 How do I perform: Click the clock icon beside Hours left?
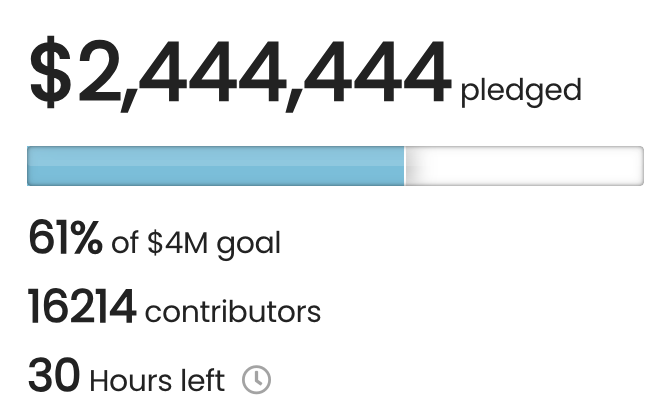tap(257, 380)
